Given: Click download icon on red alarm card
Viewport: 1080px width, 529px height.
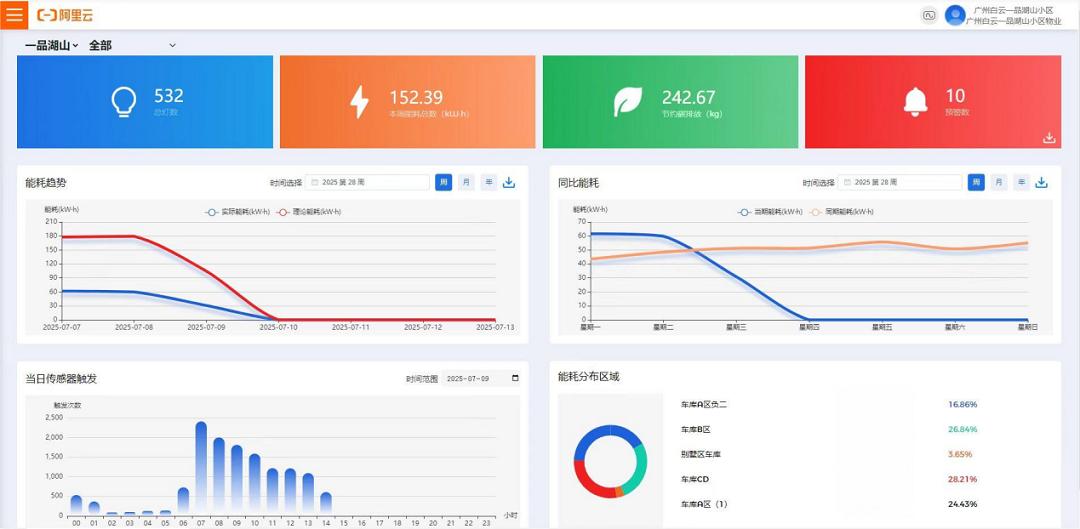Looking at the screenshot, I should 1049,138.
